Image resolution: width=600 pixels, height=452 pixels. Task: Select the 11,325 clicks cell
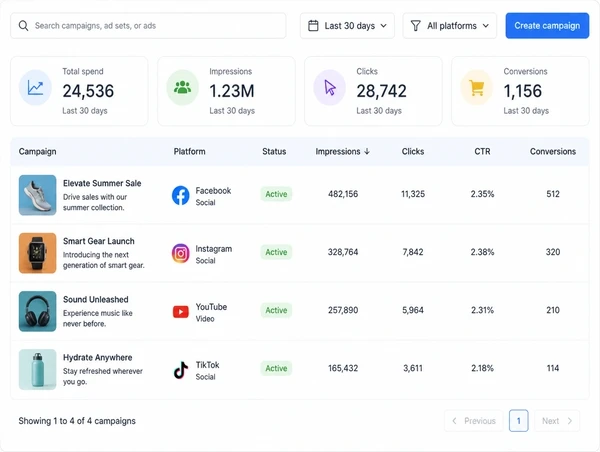[413, 194]
